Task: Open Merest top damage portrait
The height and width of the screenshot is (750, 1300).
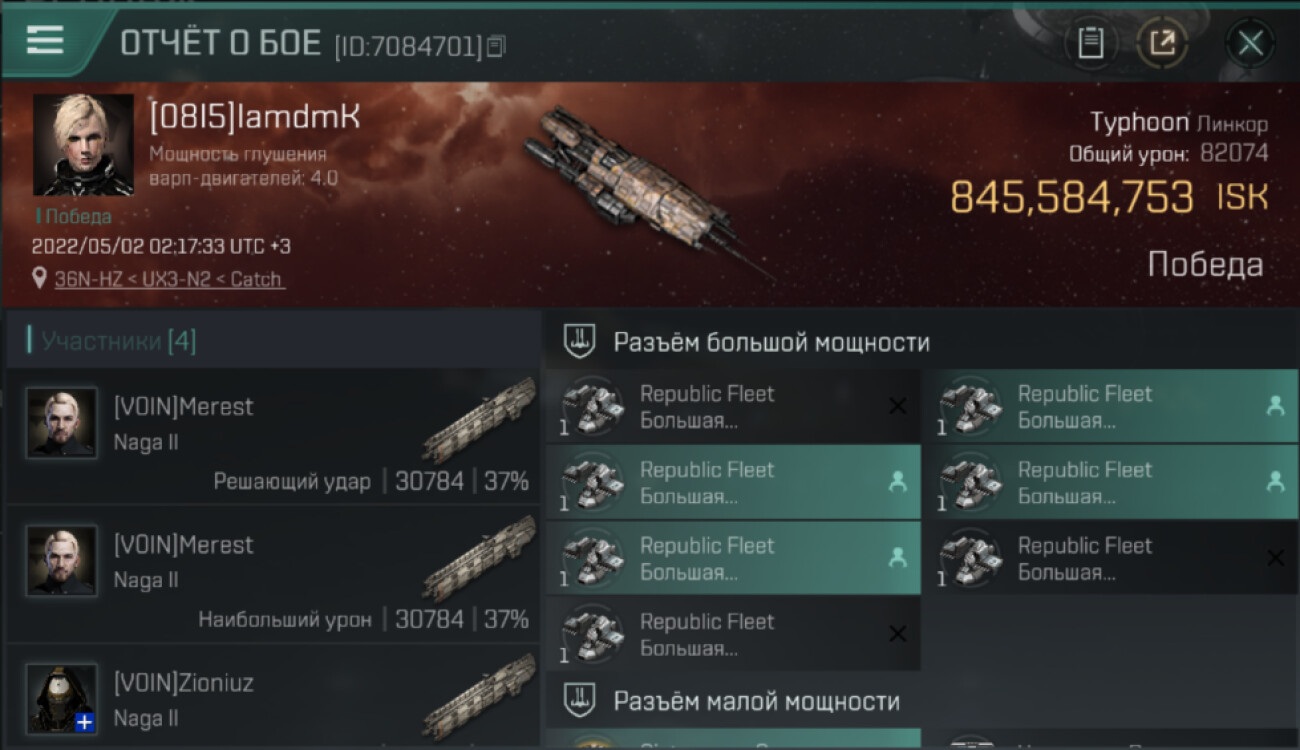Action: 62,561
